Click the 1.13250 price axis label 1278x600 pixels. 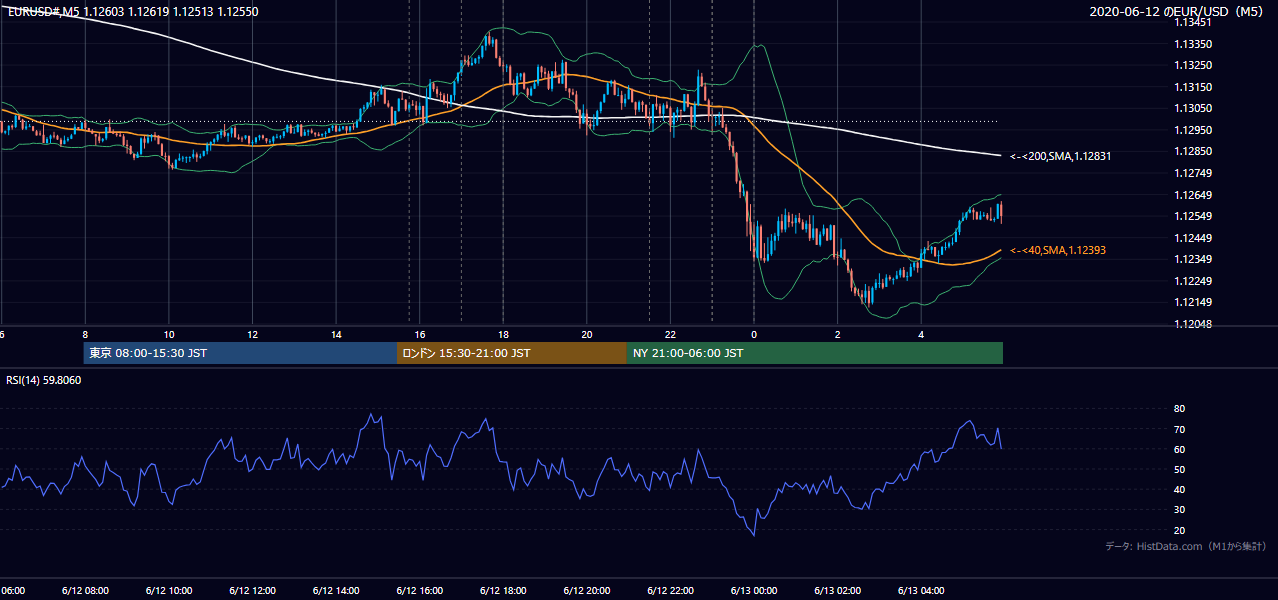pos(1193,66)
